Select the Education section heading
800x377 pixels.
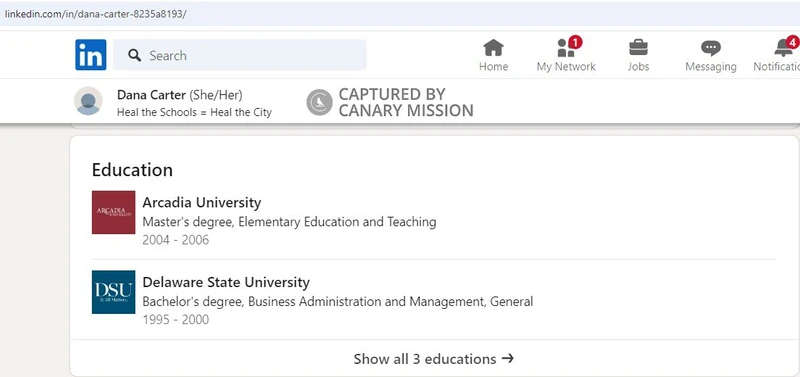coord(132,170)
